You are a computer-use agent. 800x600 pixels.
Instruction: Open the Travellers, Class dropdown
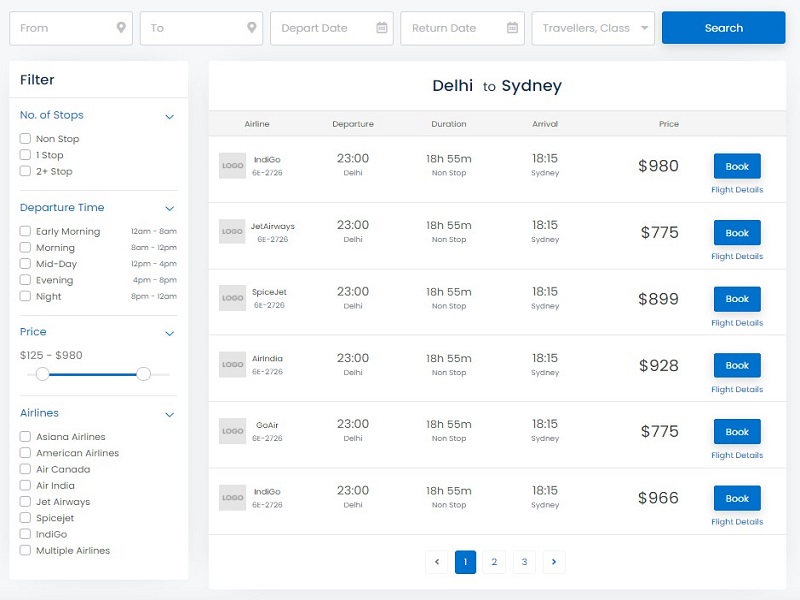click(x=593, y=28)
